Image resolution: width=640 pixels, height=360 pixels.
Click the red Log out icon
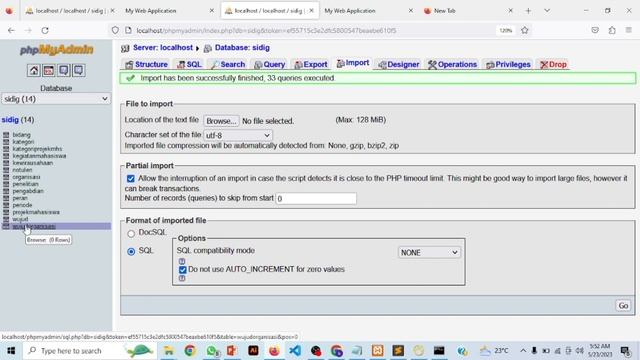[x=49, y=71]
